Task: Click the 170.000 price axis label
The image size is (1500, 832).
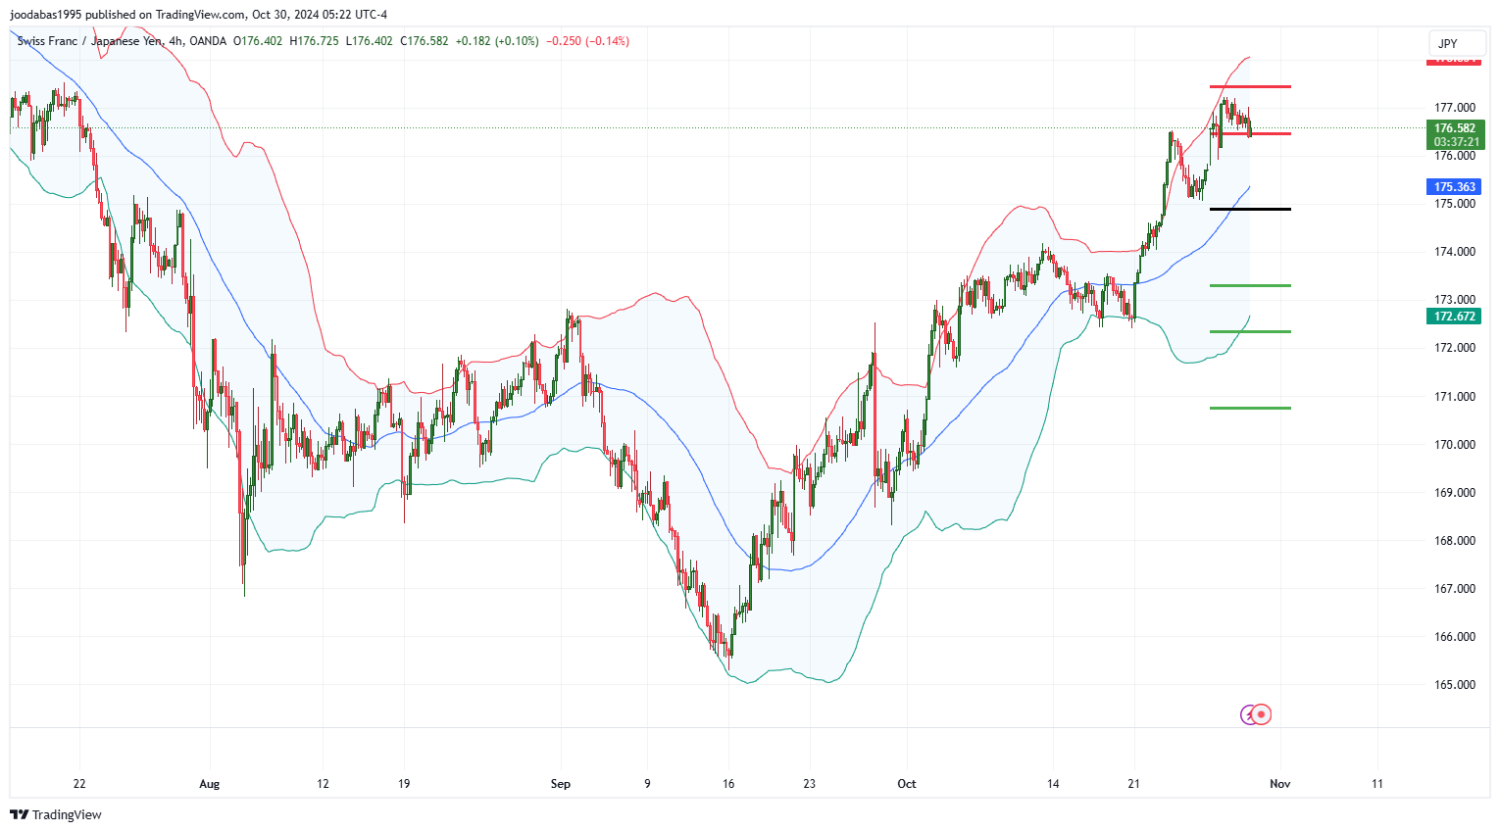Action: pos(1455,444)
